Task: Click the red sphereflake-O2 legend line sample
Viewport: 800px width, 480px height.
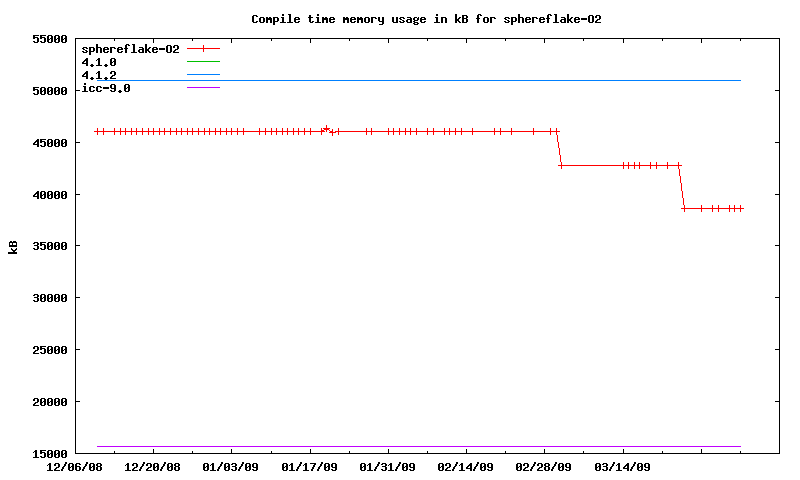Action: 203,48
